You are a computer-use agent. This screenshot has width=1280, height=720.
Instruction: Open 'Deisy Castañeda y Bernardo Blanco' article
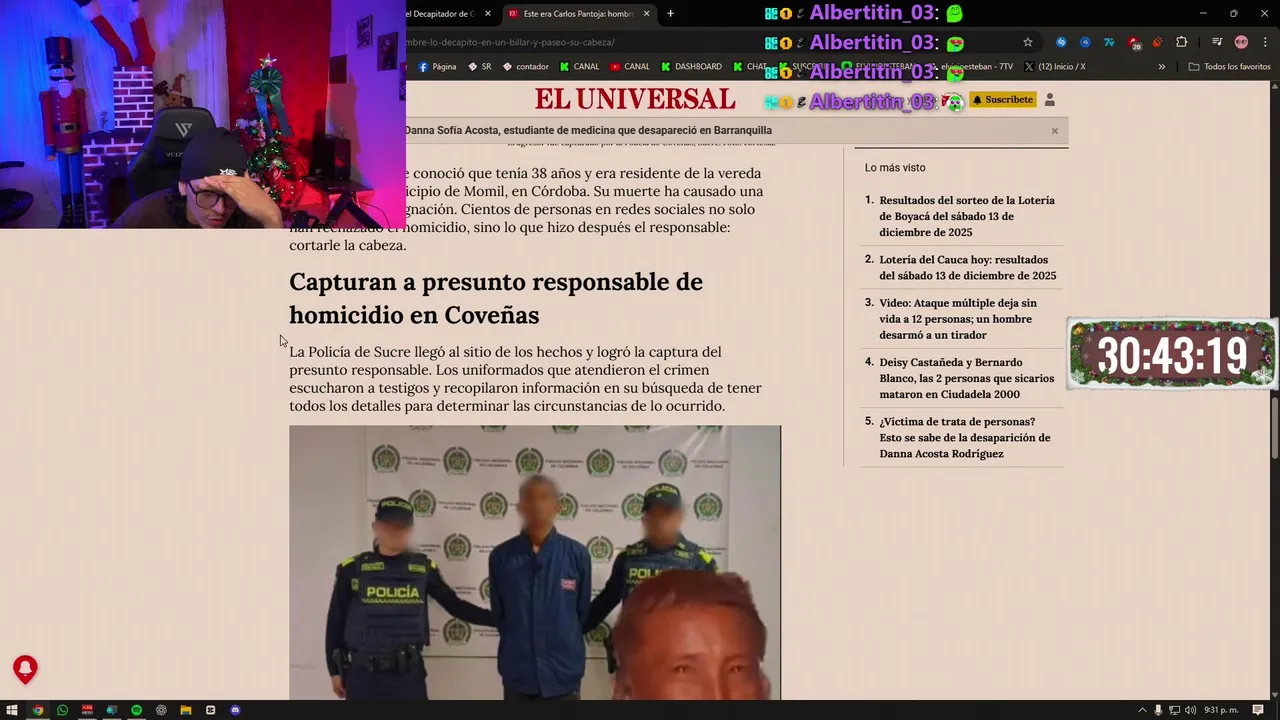coord(967,378)
